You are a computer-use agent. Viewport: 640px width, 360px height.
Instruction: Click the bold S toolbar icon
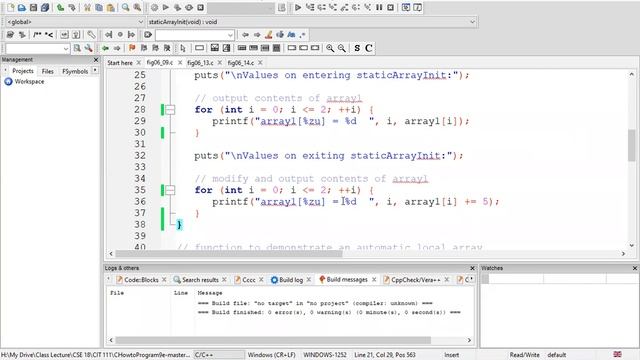[357, 48]
